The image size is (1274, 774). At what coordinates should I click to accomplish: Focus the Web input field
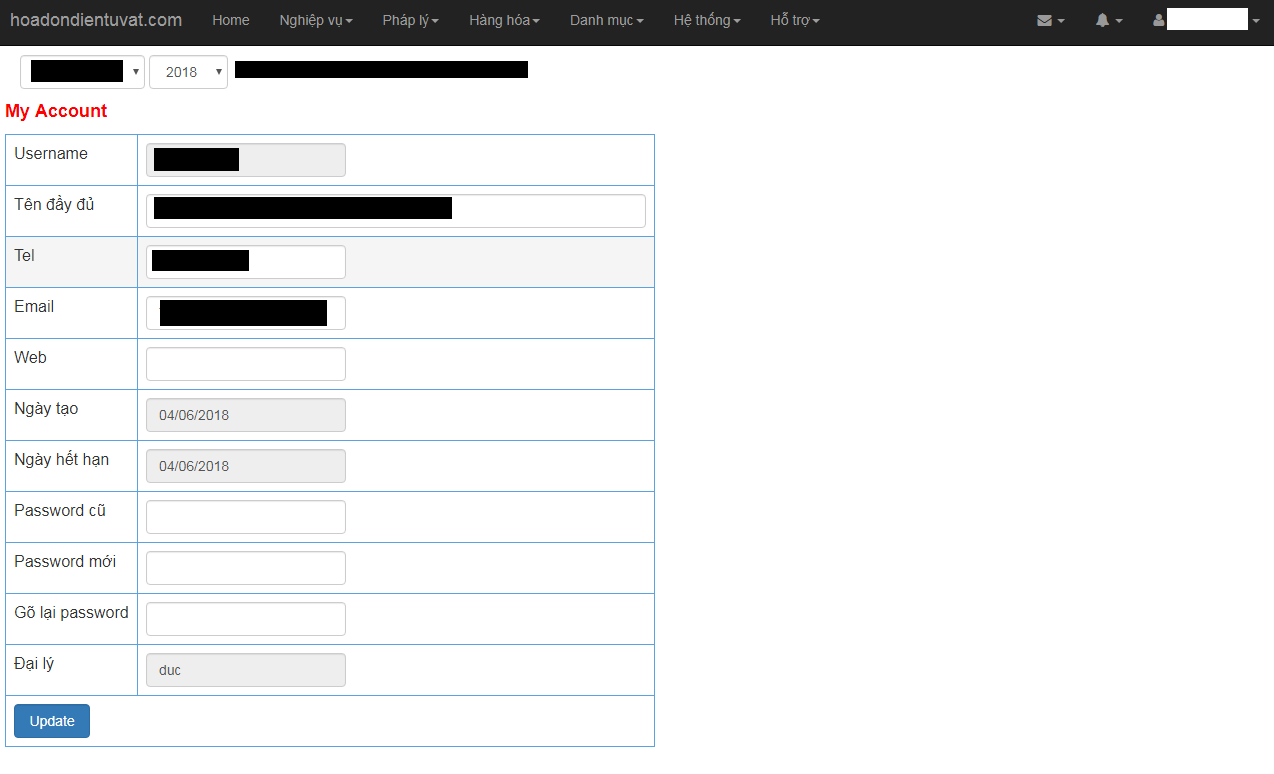tap(246, 364)
